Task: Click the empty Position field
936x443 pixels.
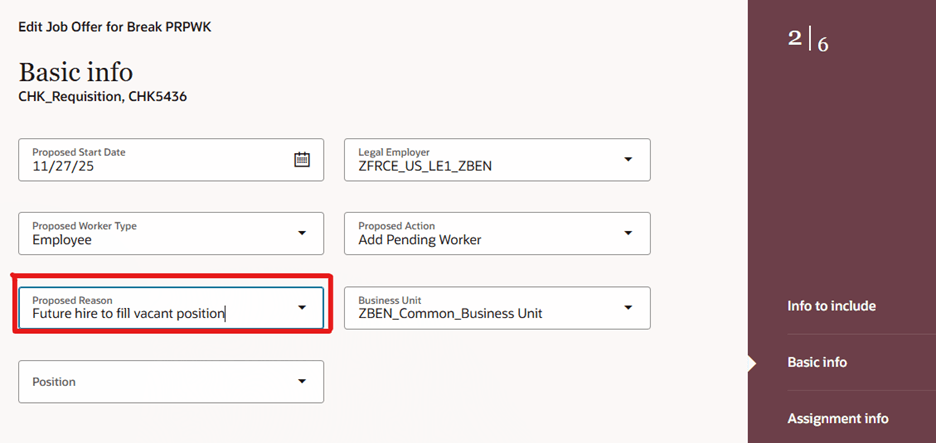Action: click(171, 382)
